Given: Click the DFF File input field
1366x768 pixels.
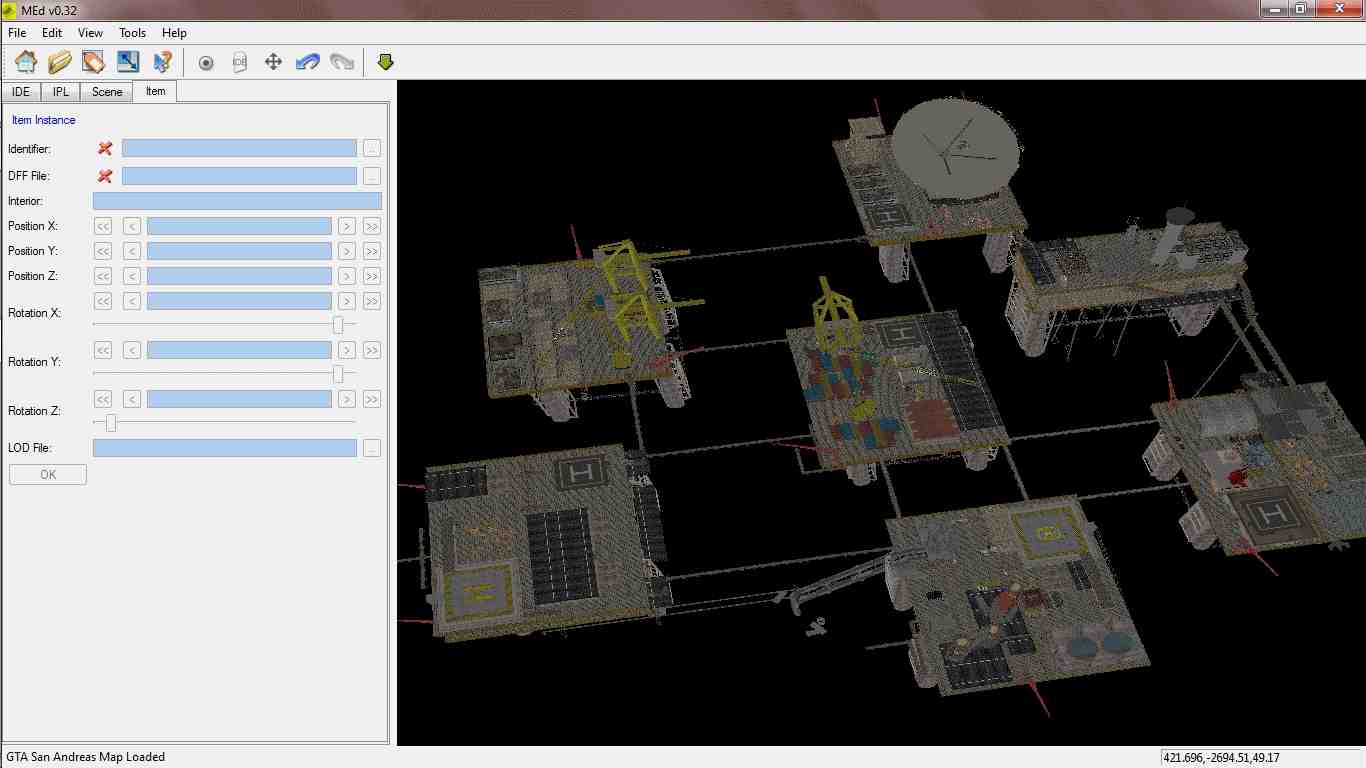Looking at the screenshot, I should click(239, 176).
